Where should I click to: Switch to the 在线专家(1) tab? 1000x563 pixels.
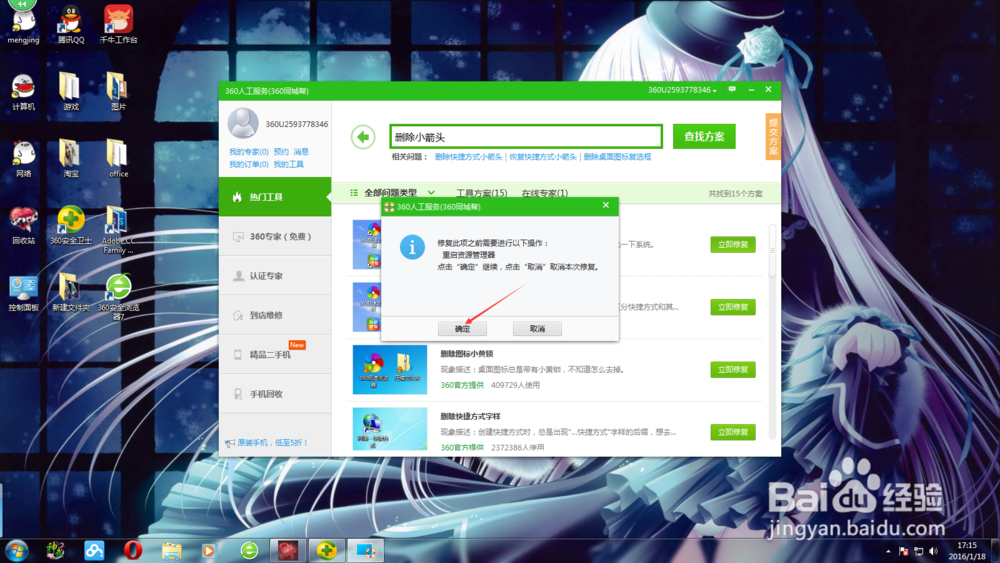tap(545, 193)
